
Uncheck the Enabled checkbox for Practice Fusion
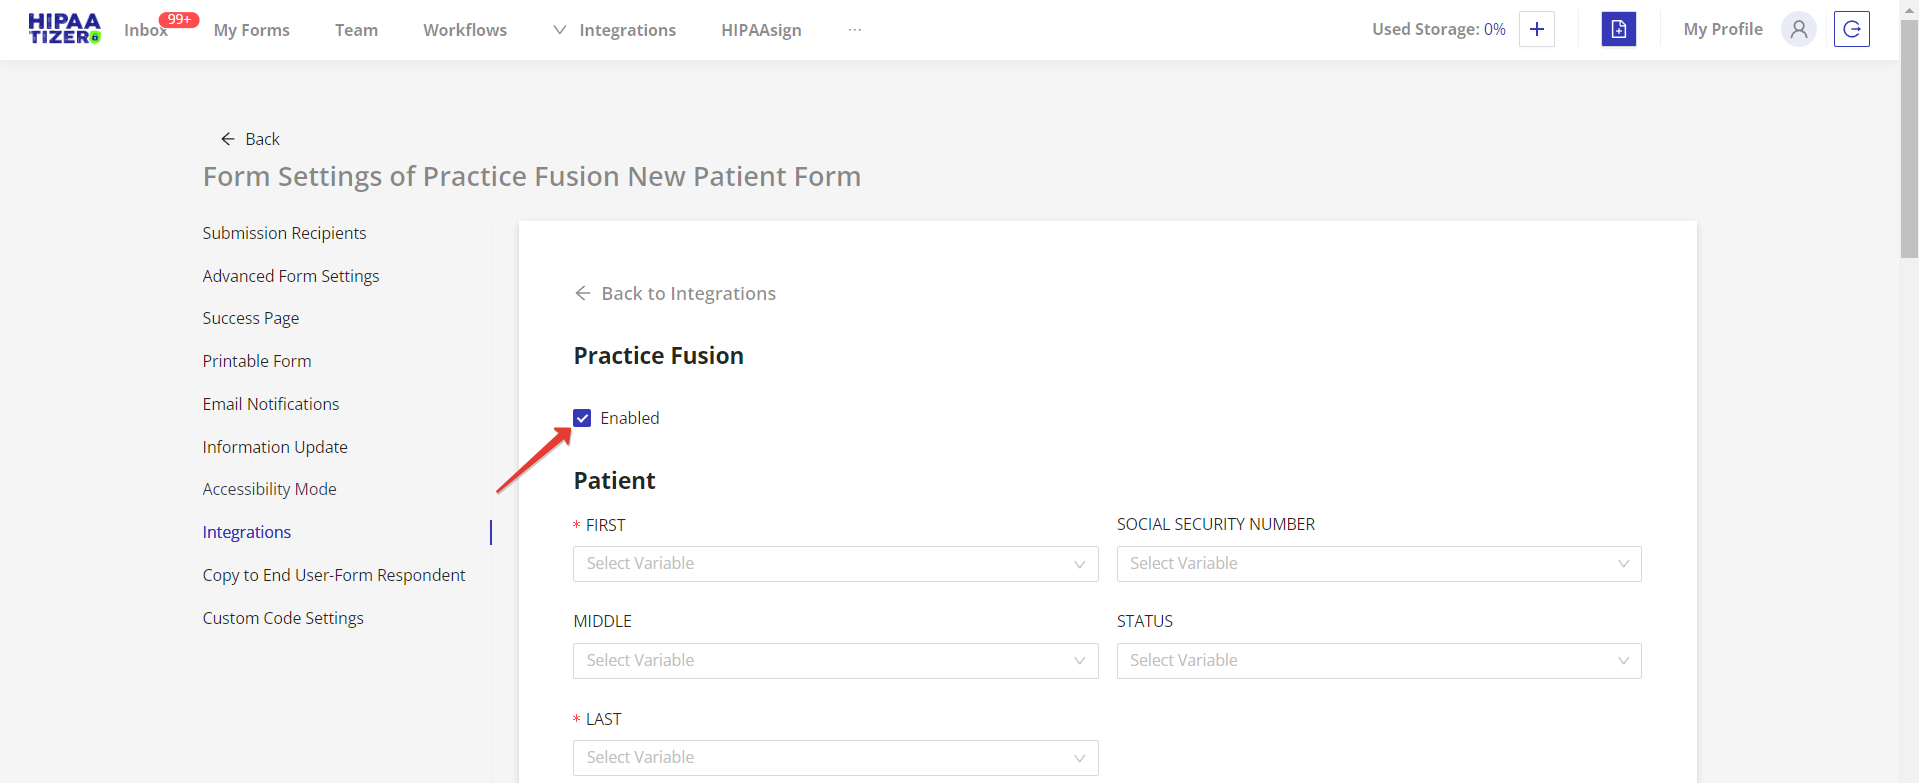point(582,418)
